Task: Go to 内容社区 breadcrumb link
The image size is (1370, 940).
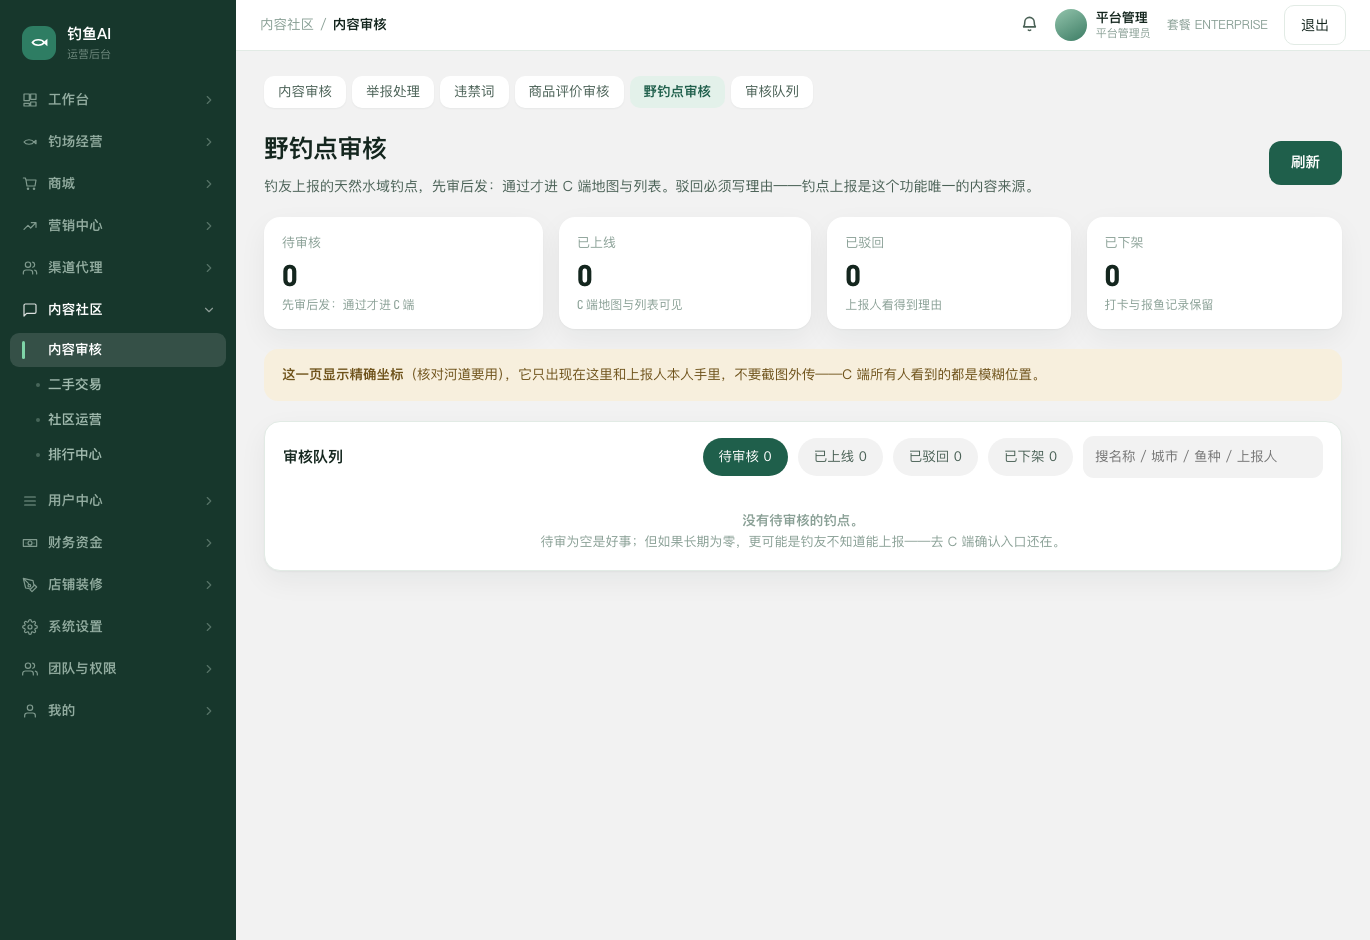Action: coord(287,25)
